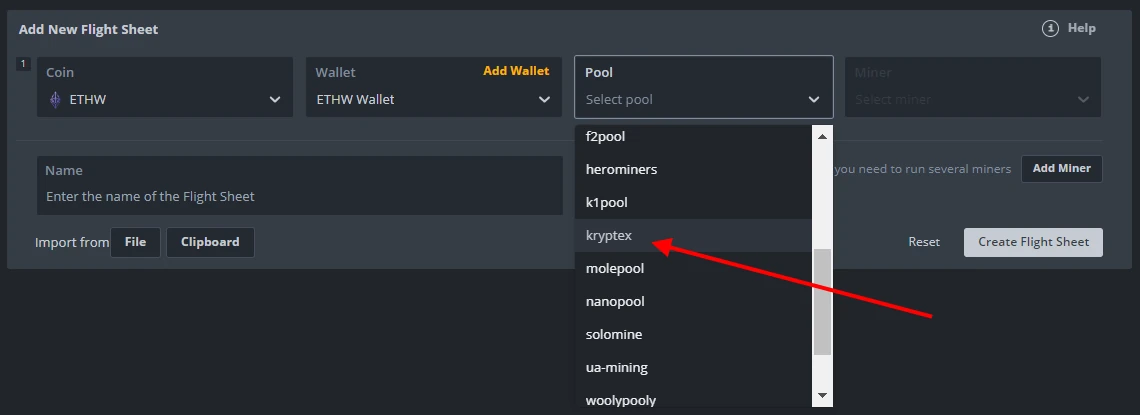Import flight sheet from File

pyautogui.click(x=135, y=242)
